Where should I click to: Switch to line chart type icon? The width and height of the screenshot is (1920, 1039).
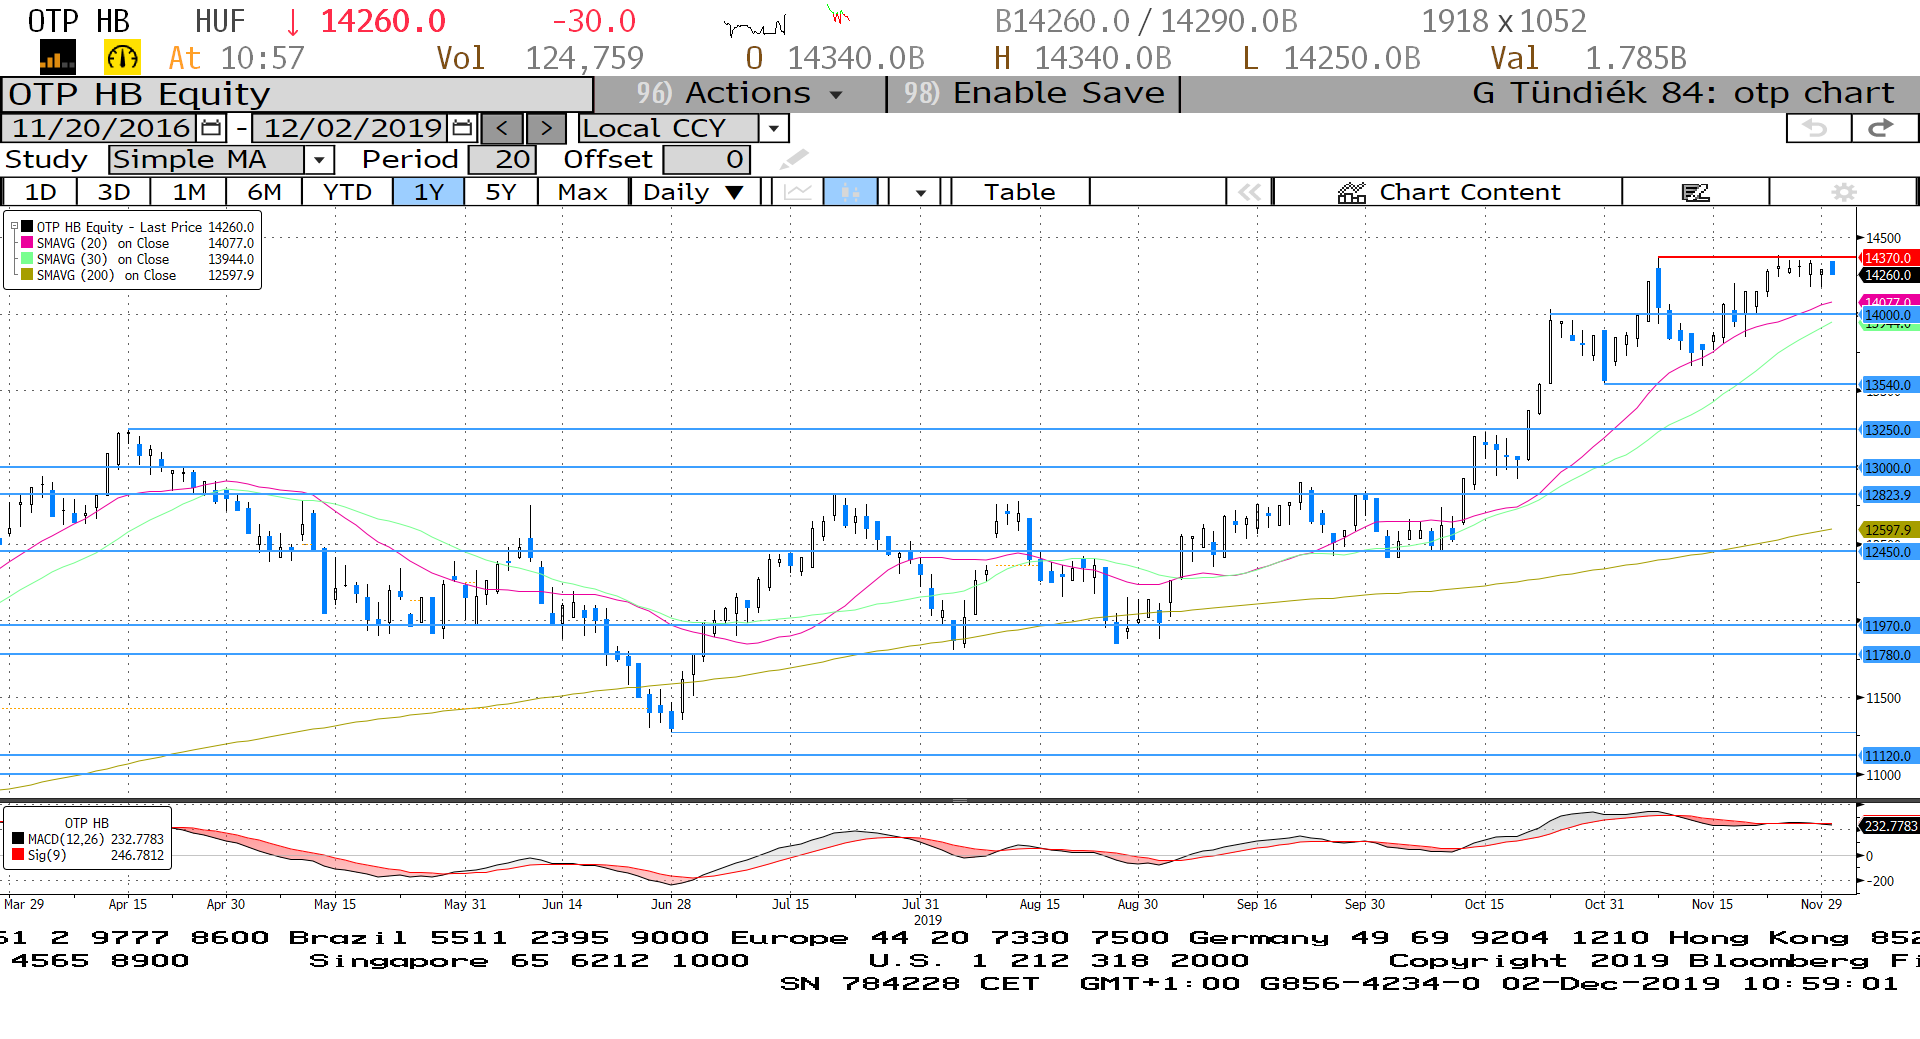click(798, 192)
